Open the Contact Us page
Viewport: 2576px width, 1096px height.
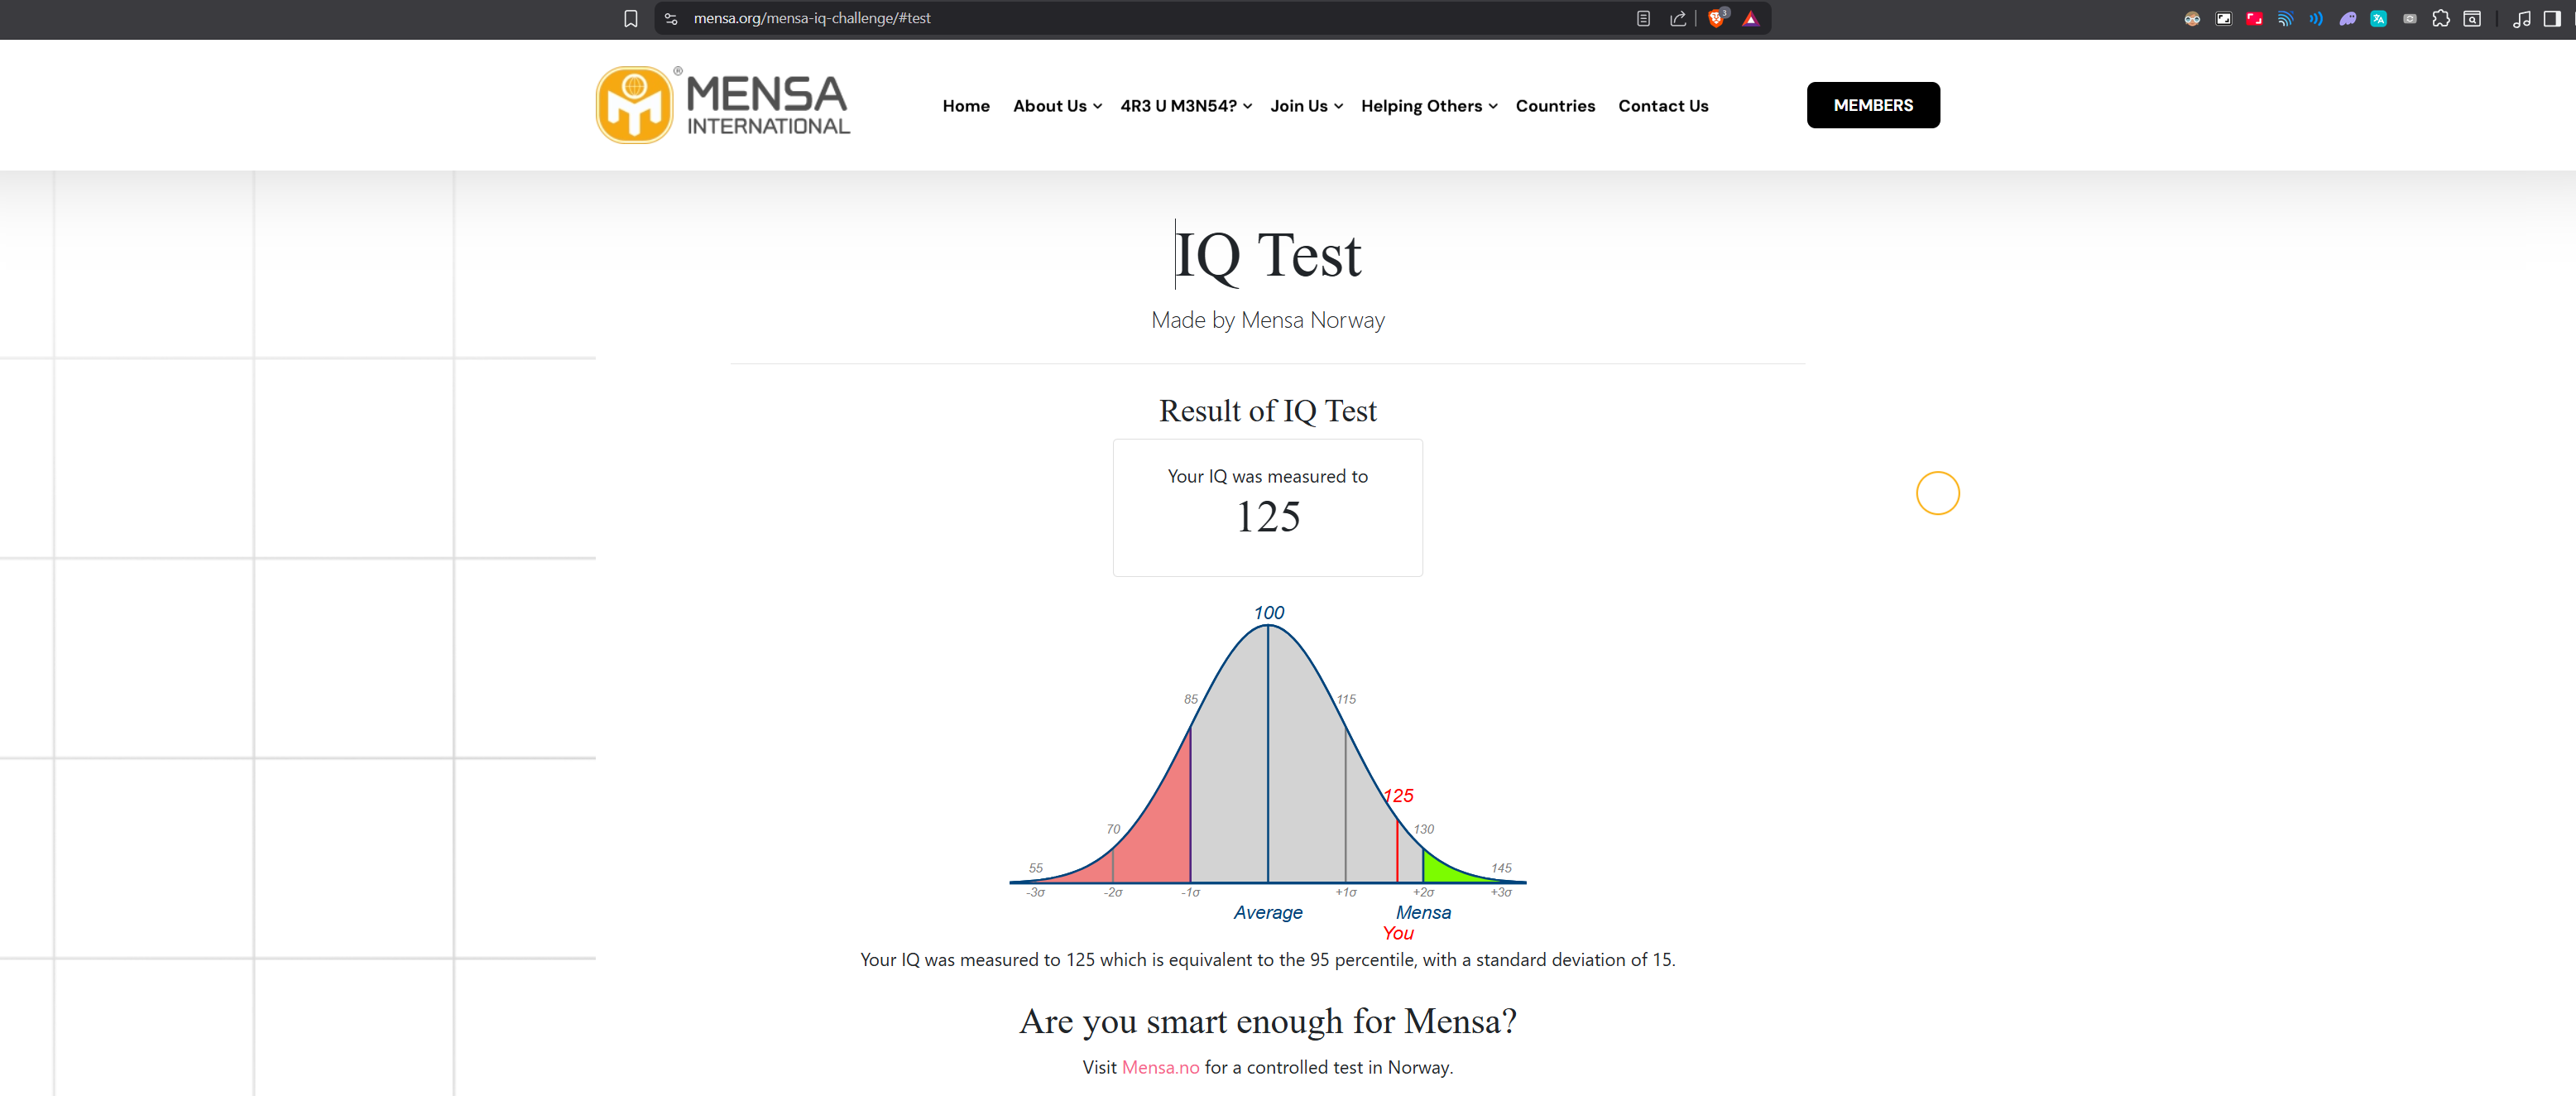pos(1663,106)
